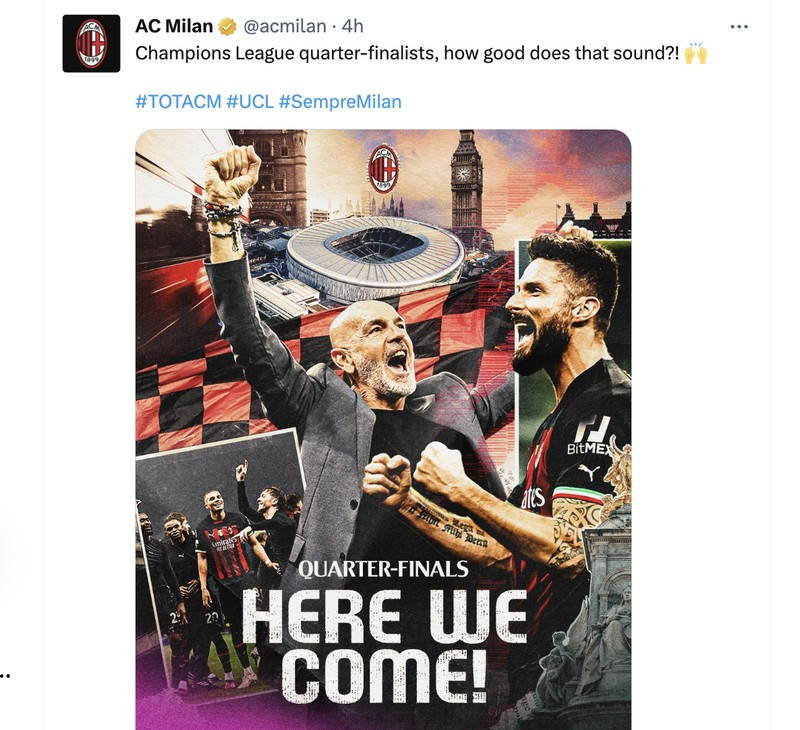Open the #TOTACM hashtag

(178, 102)
